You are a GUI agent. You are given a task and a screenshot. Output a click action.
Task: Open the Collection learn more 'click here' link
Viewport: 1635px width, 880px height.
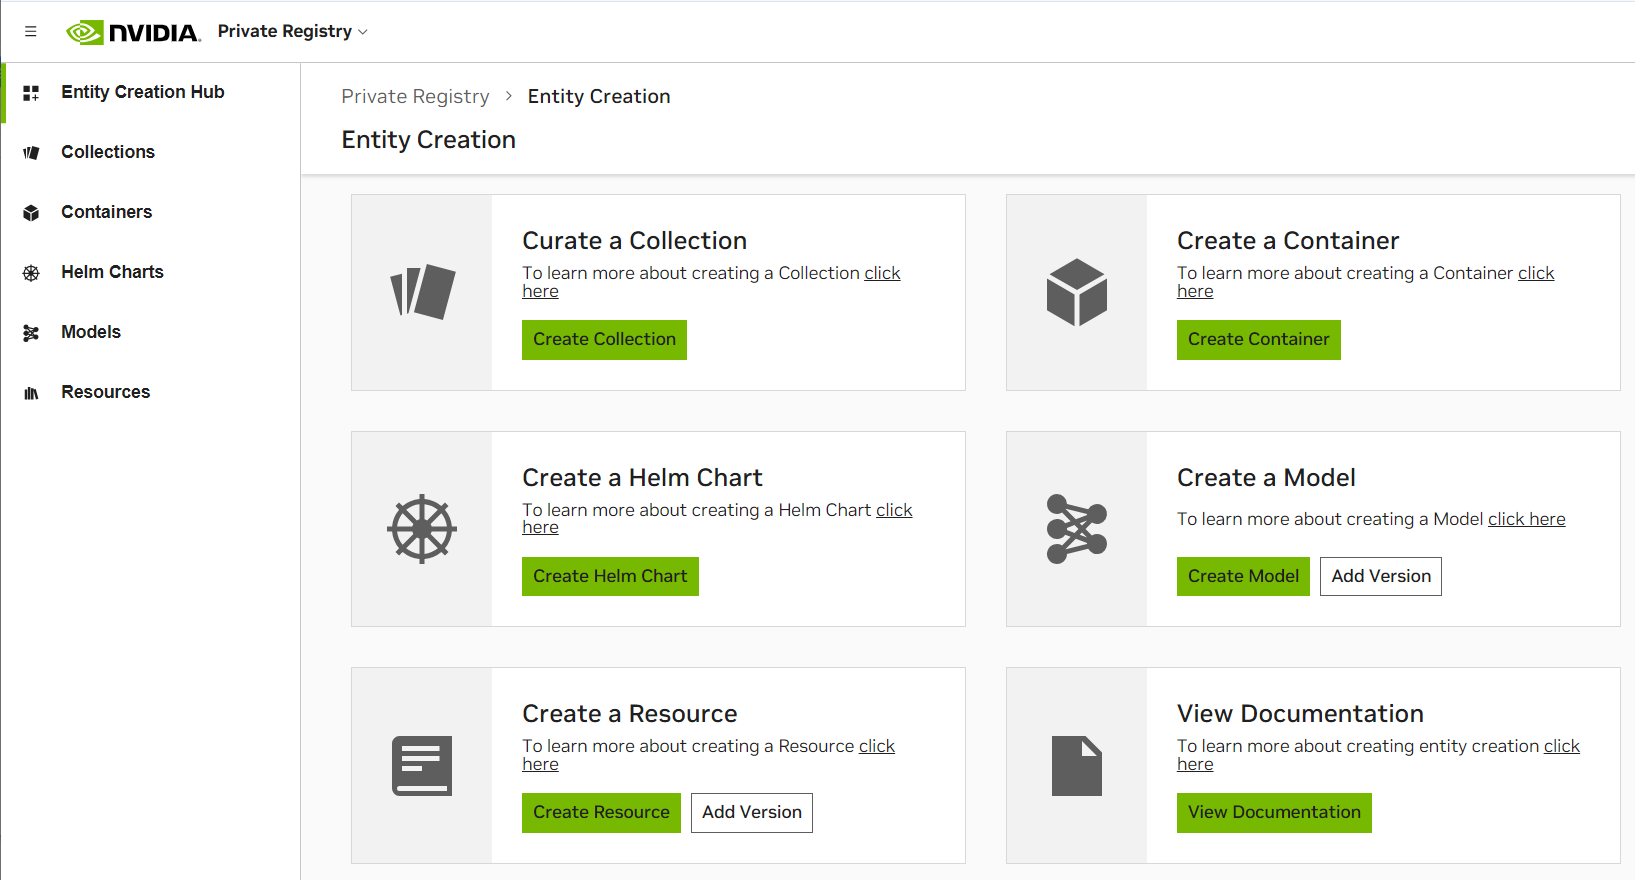click(x=882, y=273)
